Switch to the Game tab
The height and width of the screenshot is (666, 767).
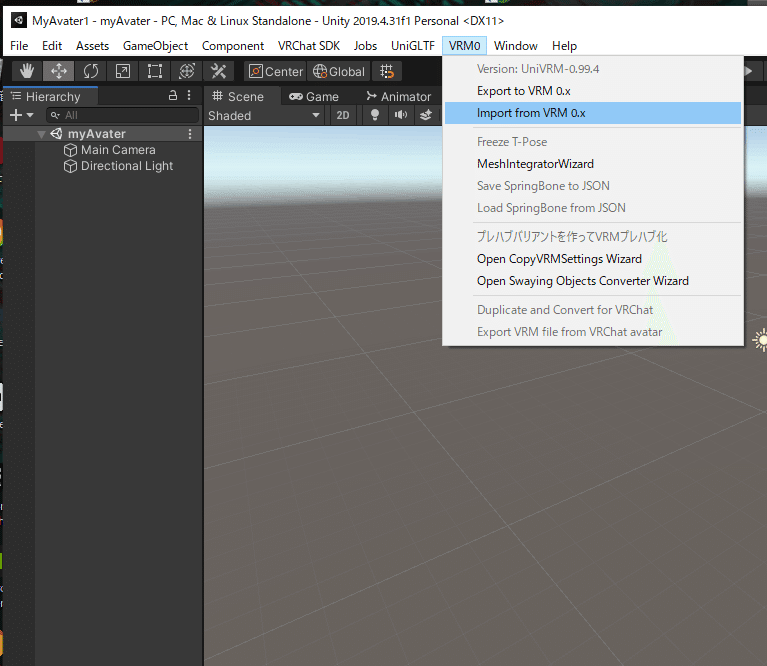pyautogui.click(x=314, y=96)
